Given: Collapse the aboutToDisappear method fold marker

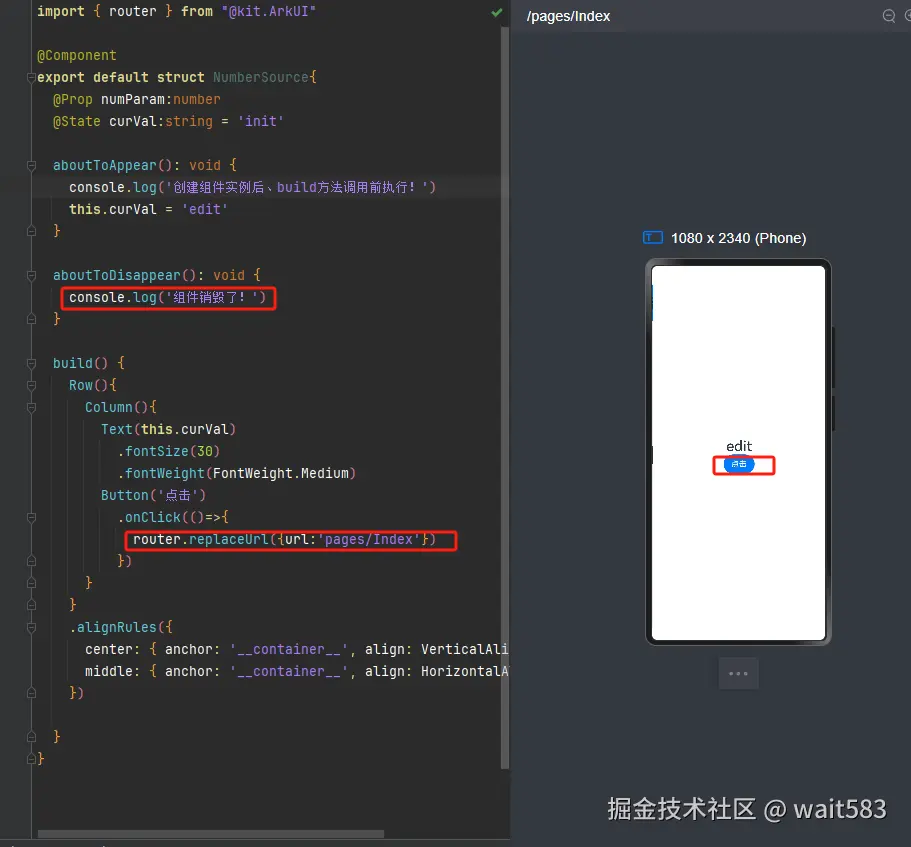Looking at the screenshot, I should tap(31, 275).
